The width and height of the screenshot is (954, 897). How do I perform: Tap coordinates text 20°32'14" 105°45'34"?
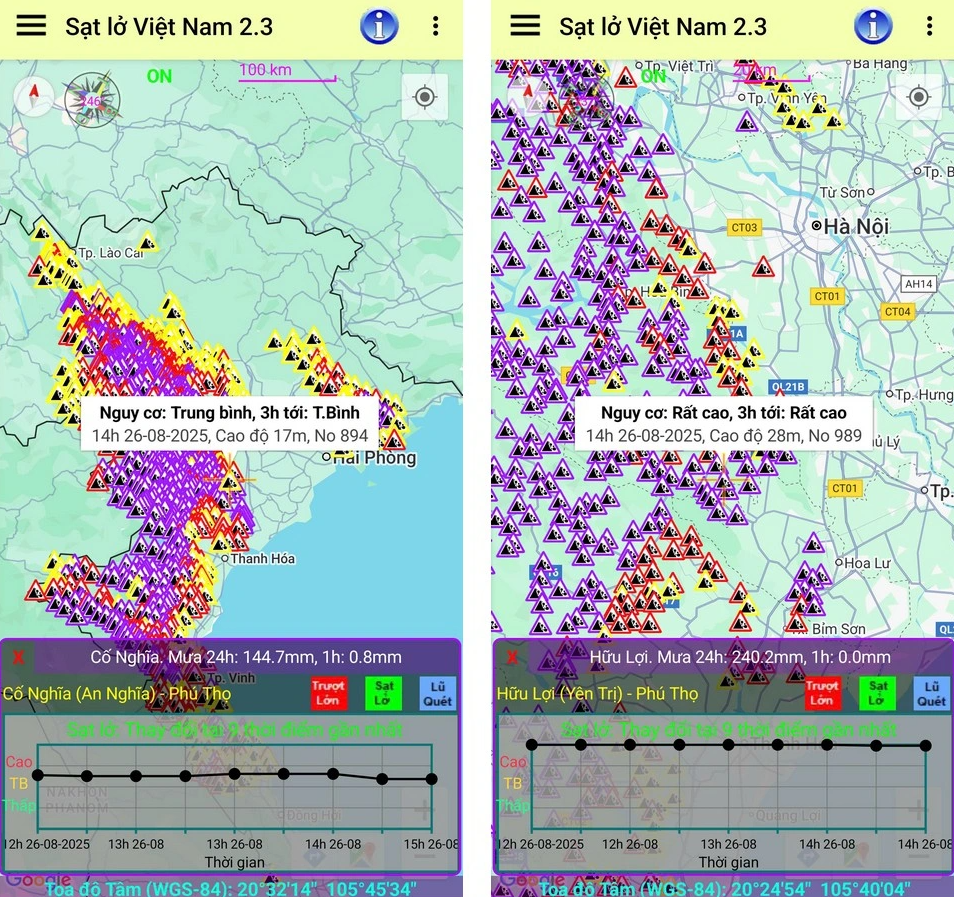pos(327,888)
